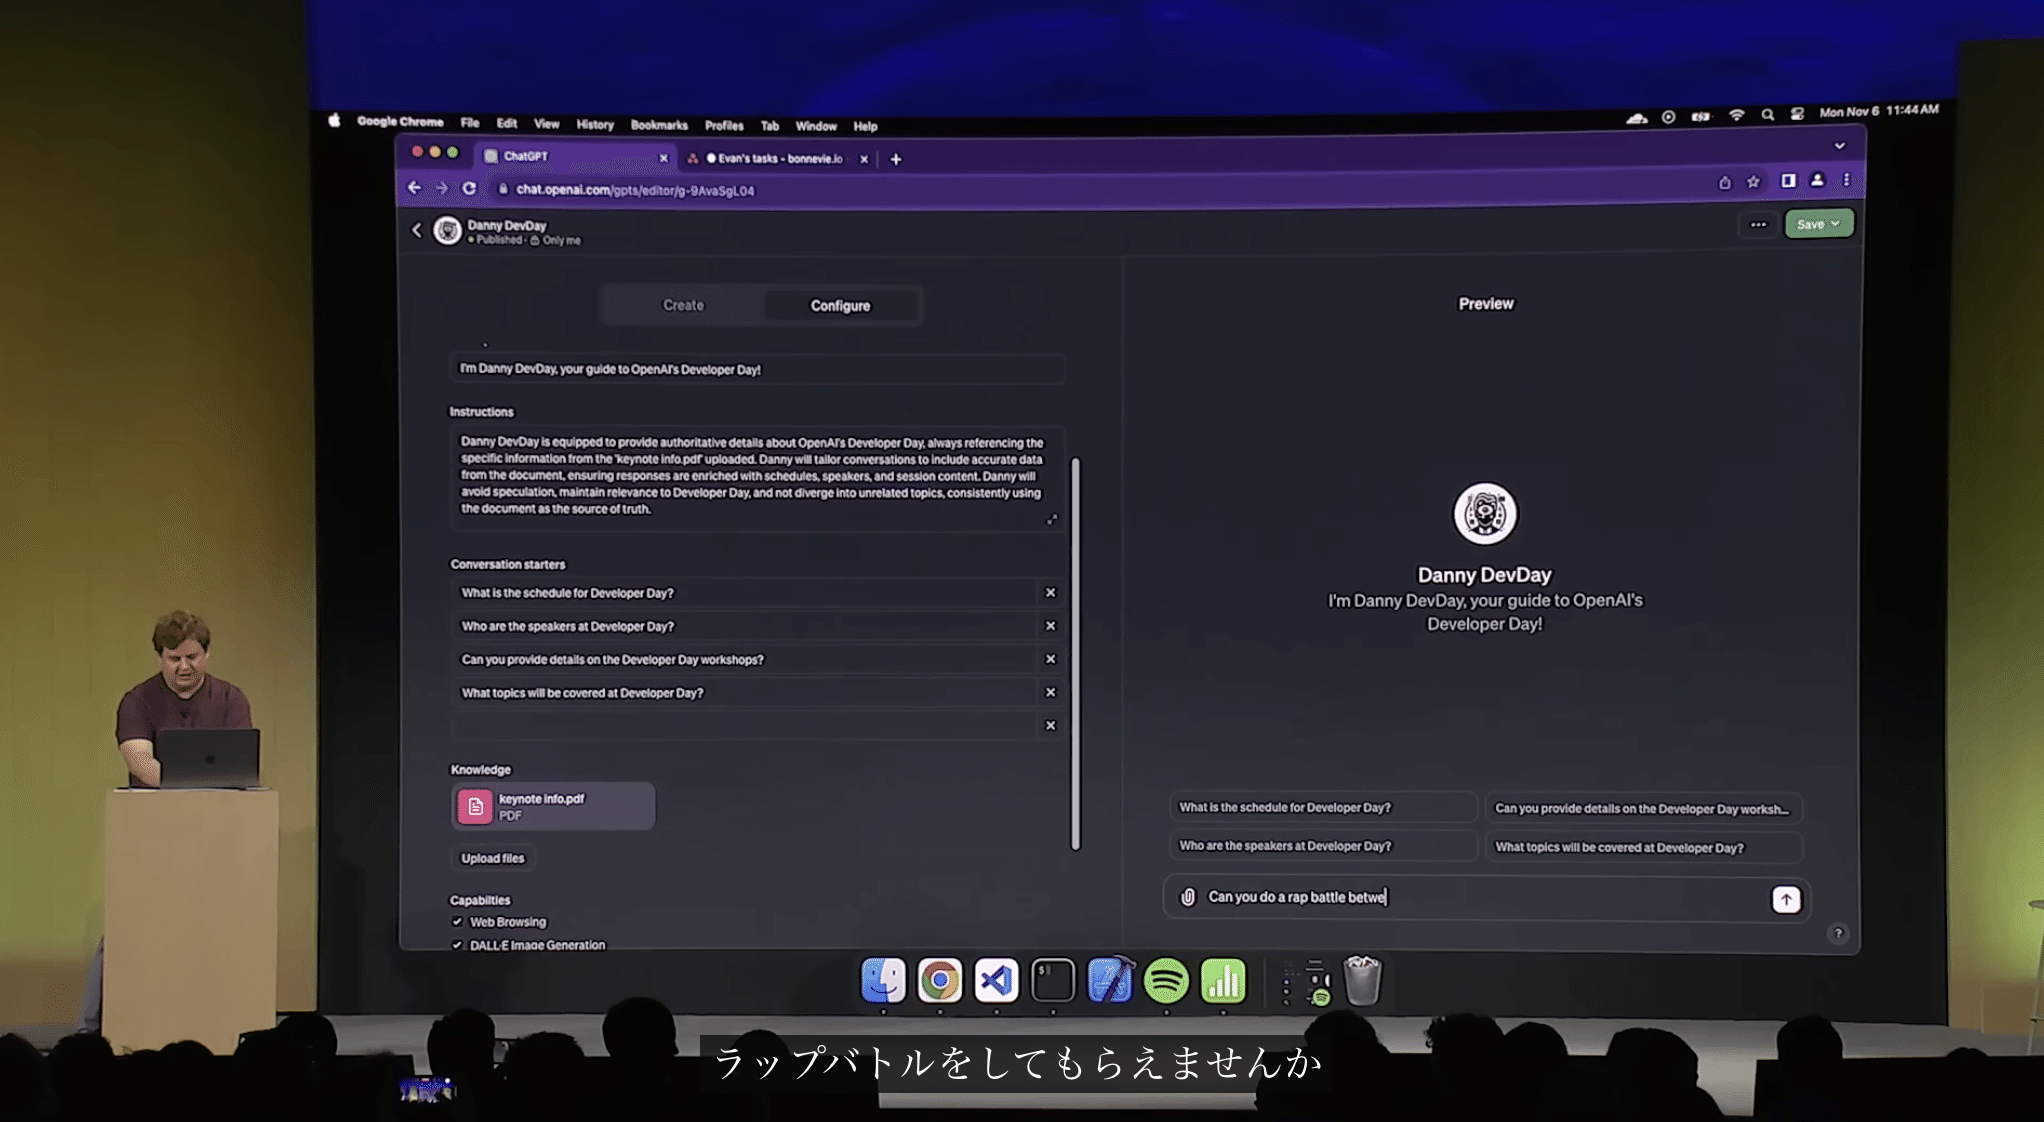
Task: Click the paperclip attach file icon
Action: pos(1188,897)
